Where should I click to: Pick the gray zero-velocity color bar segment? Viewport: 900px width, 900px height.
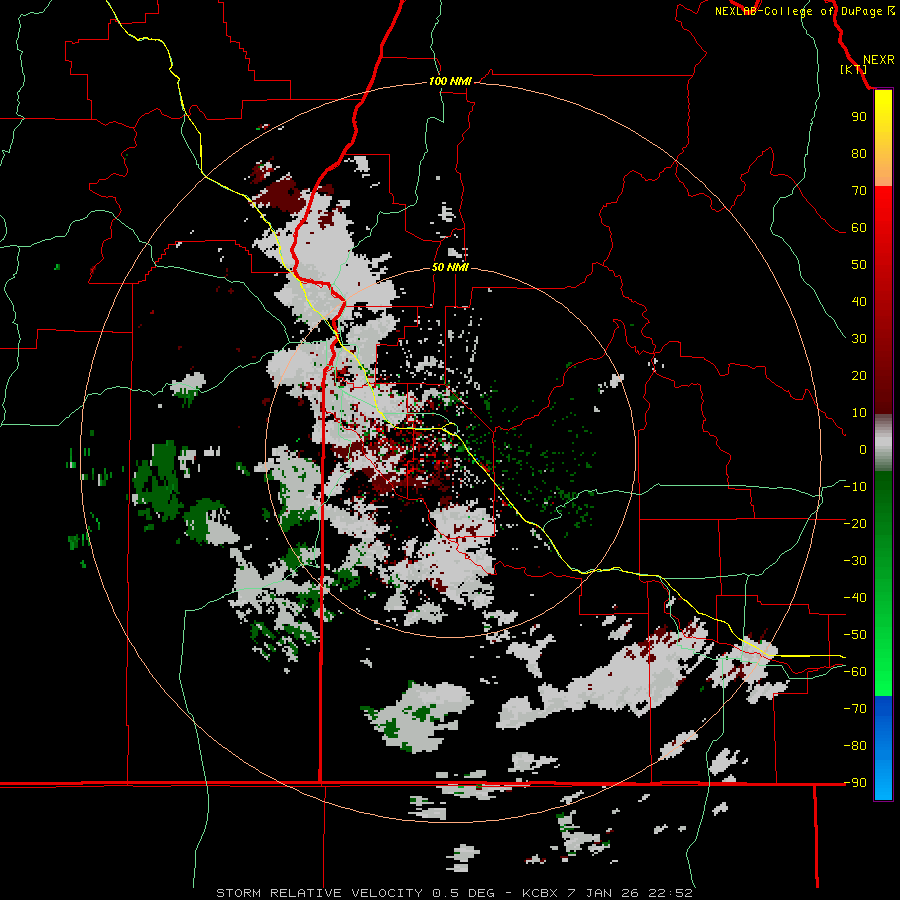[883, 443]
